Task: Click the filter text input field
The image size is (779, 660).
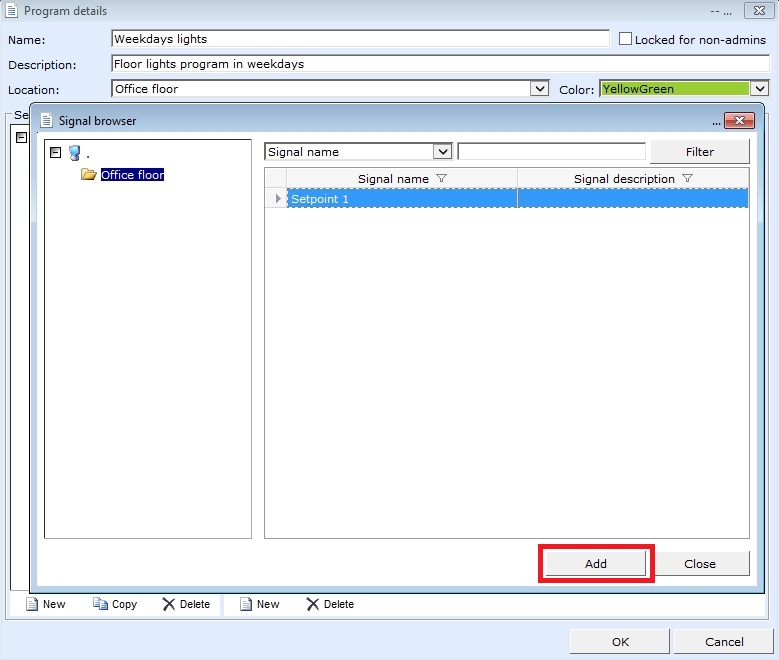Action: click(x=551, y=152)
